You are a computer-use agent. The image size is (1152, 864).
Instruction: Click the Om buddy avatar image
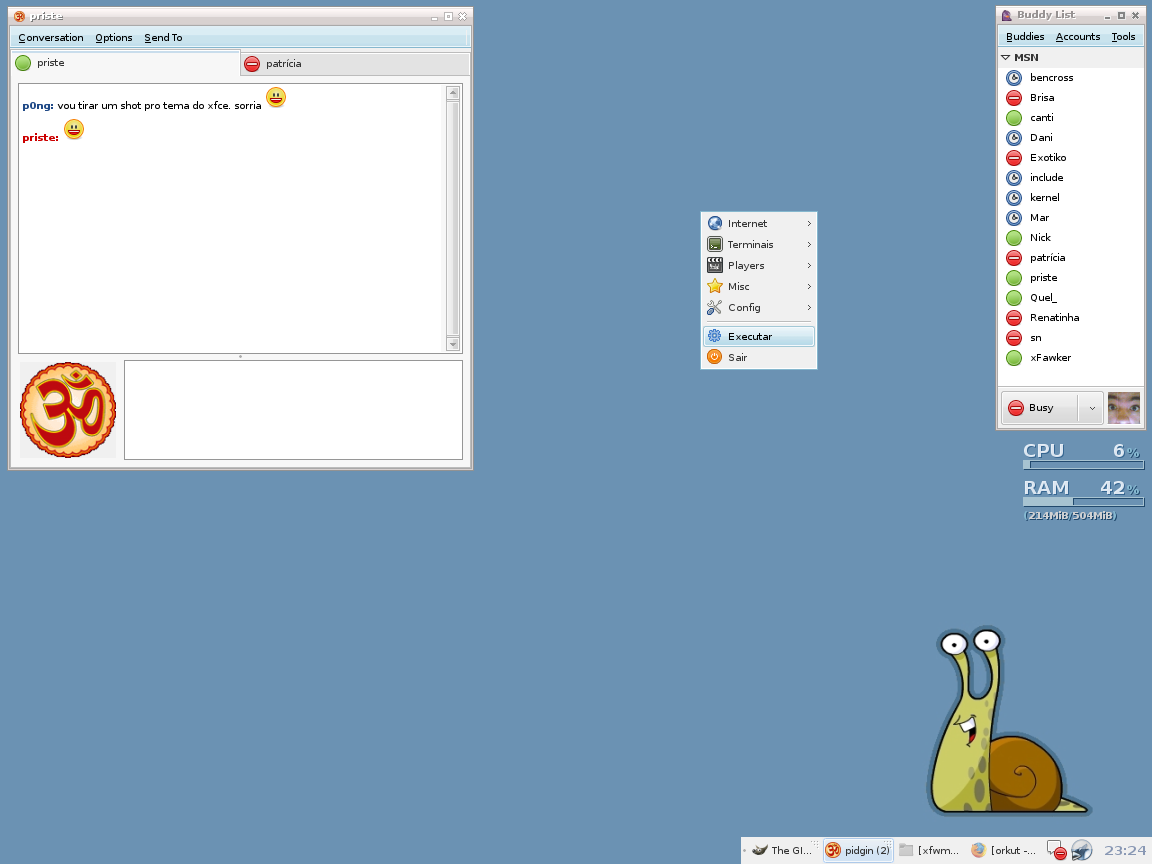point(68,410)
